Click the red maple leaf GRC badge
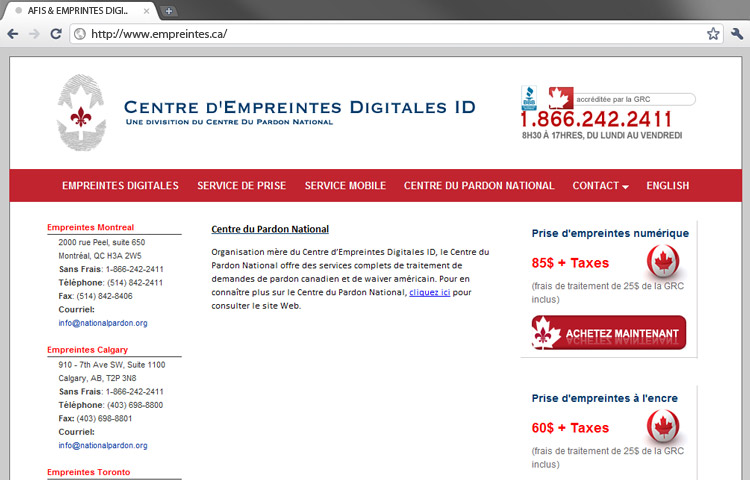This screenshot has height=480, width=750. [558, 98]
